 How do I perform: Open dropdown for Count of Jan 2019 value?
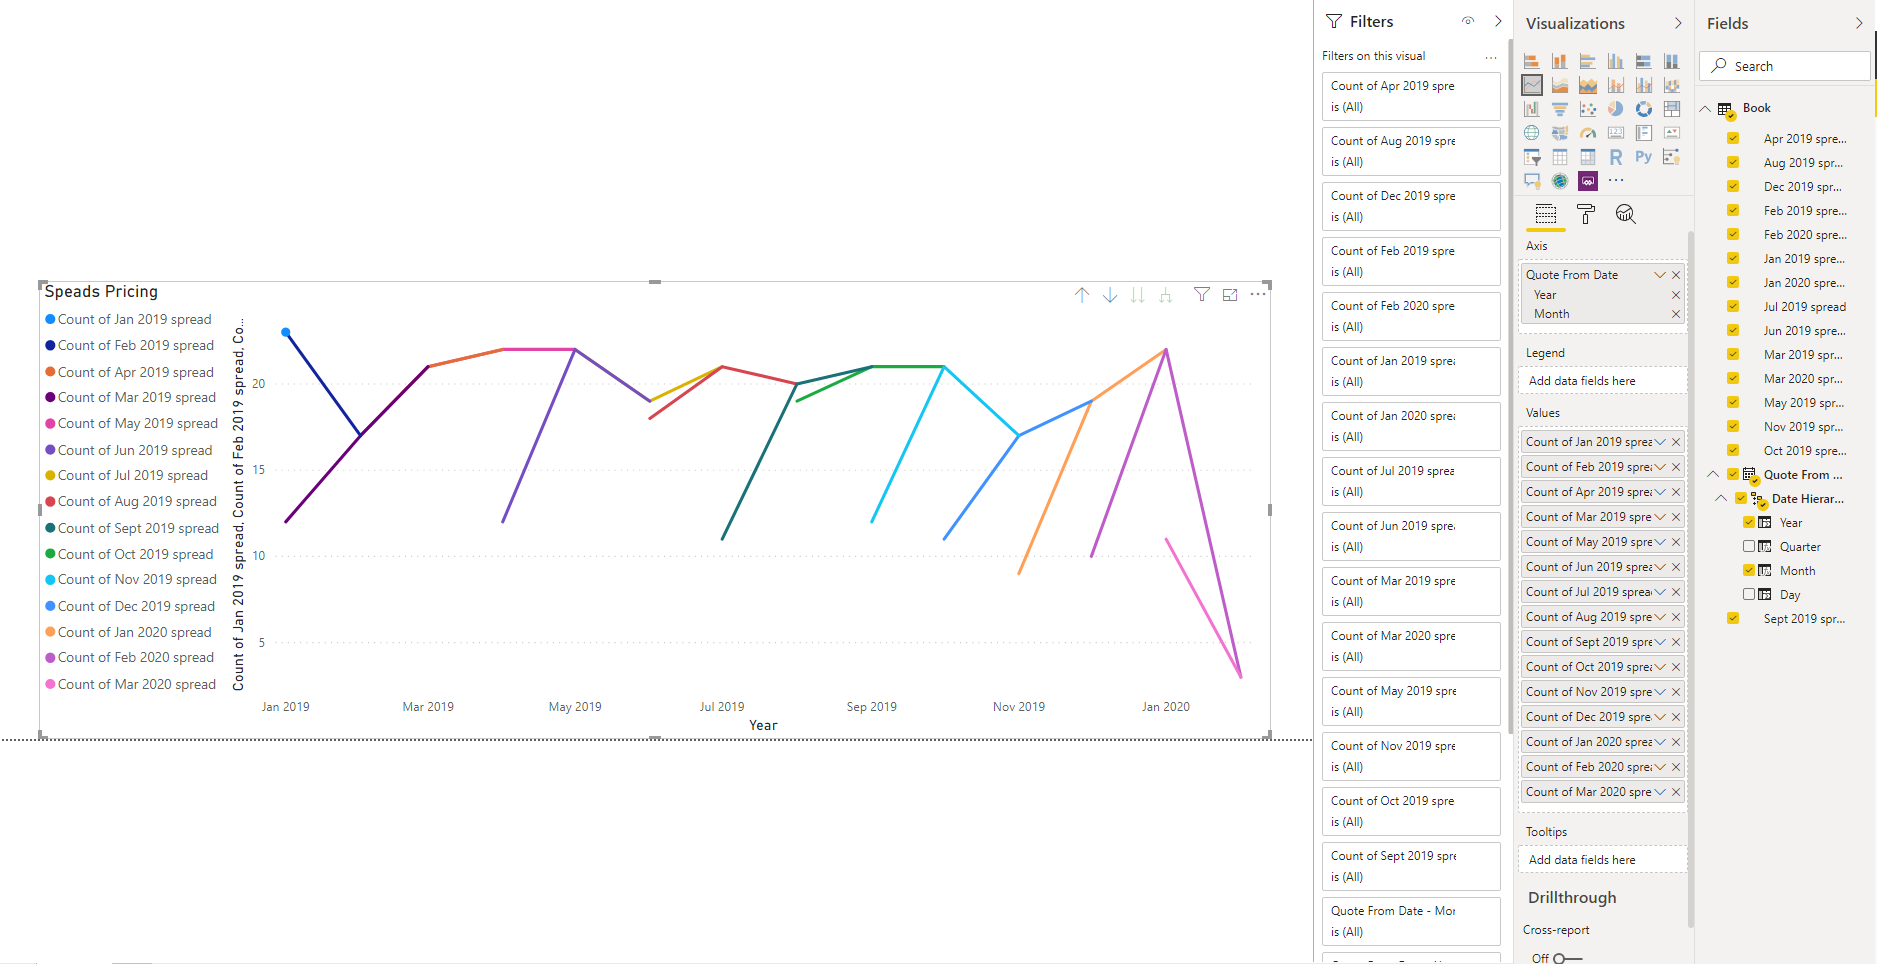pyautogui.click(x=1660, y=442)
